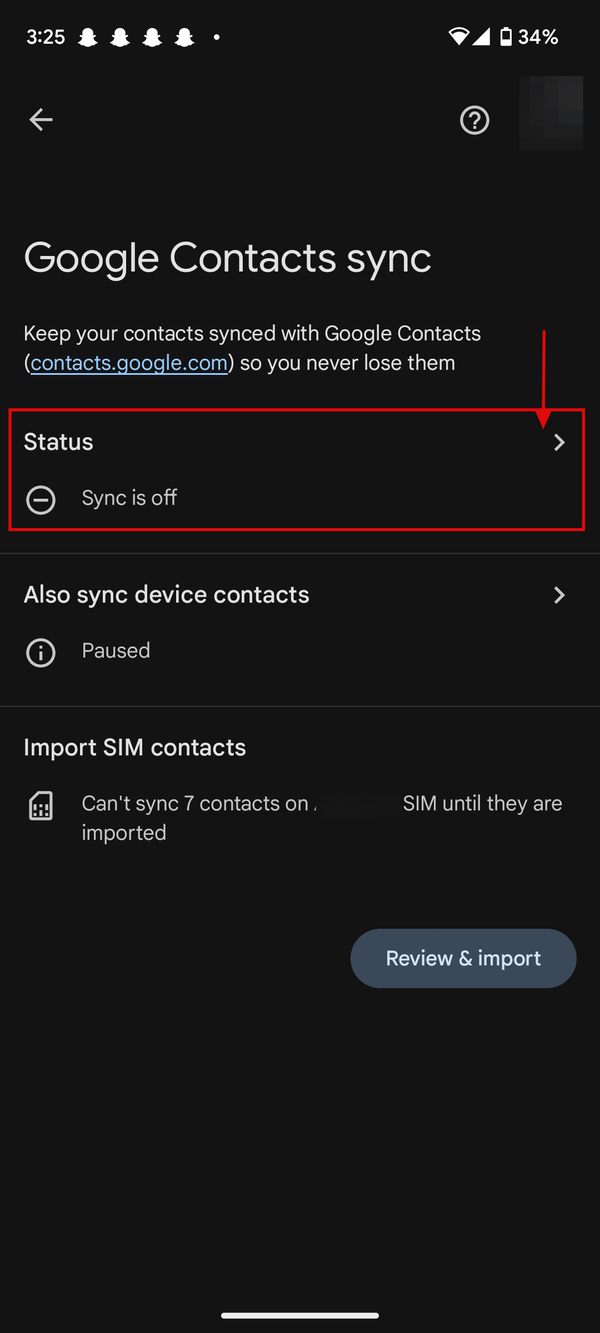Expand Also sync device contacts chevron

coord(559,595)
